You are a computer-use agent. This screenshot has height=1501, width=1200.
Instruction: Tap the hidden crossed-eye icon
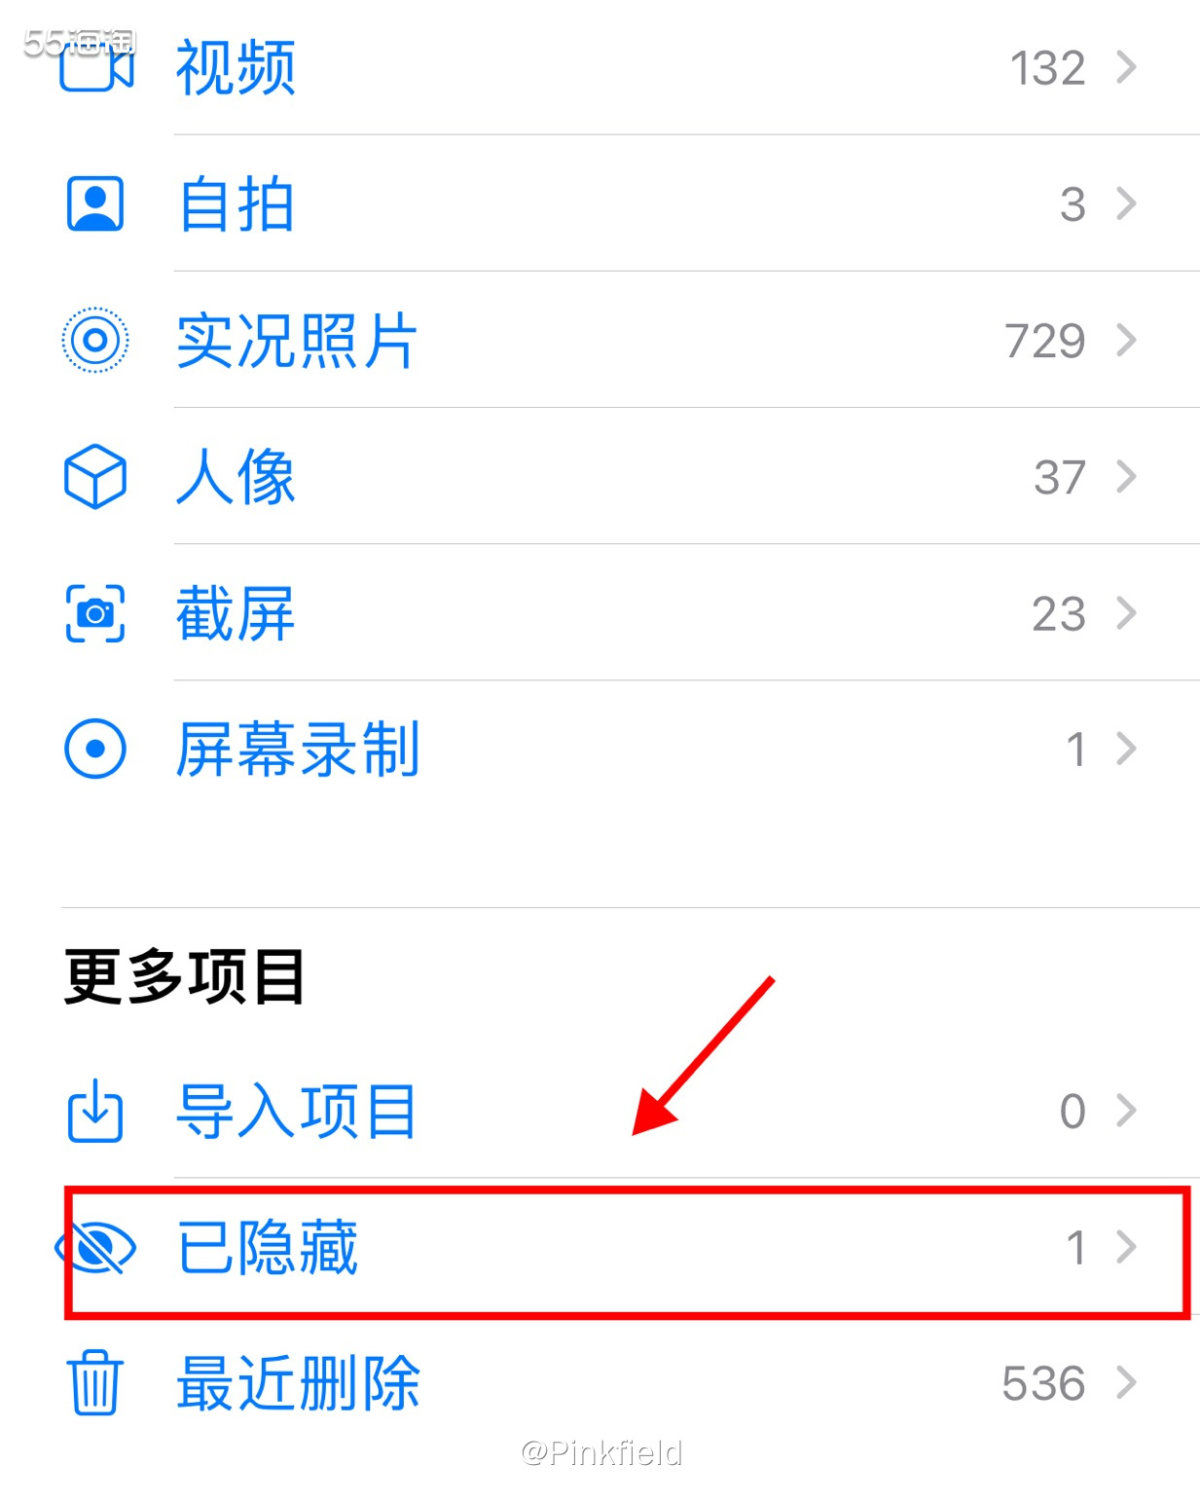[x=95, y=1247]
